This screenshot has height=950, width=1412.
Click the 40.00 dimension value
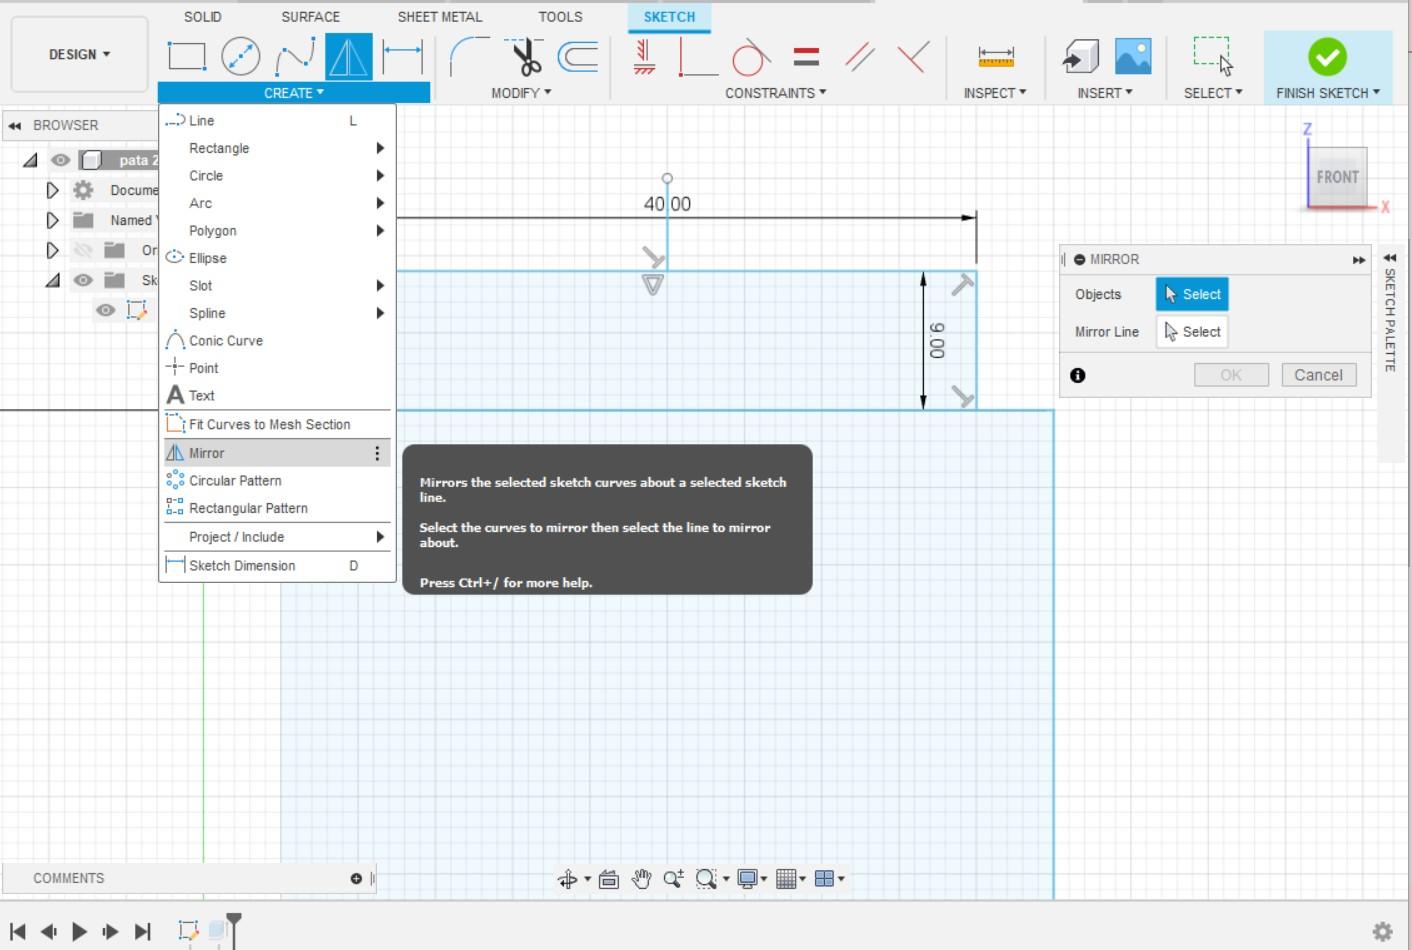(x=667, y=204)
